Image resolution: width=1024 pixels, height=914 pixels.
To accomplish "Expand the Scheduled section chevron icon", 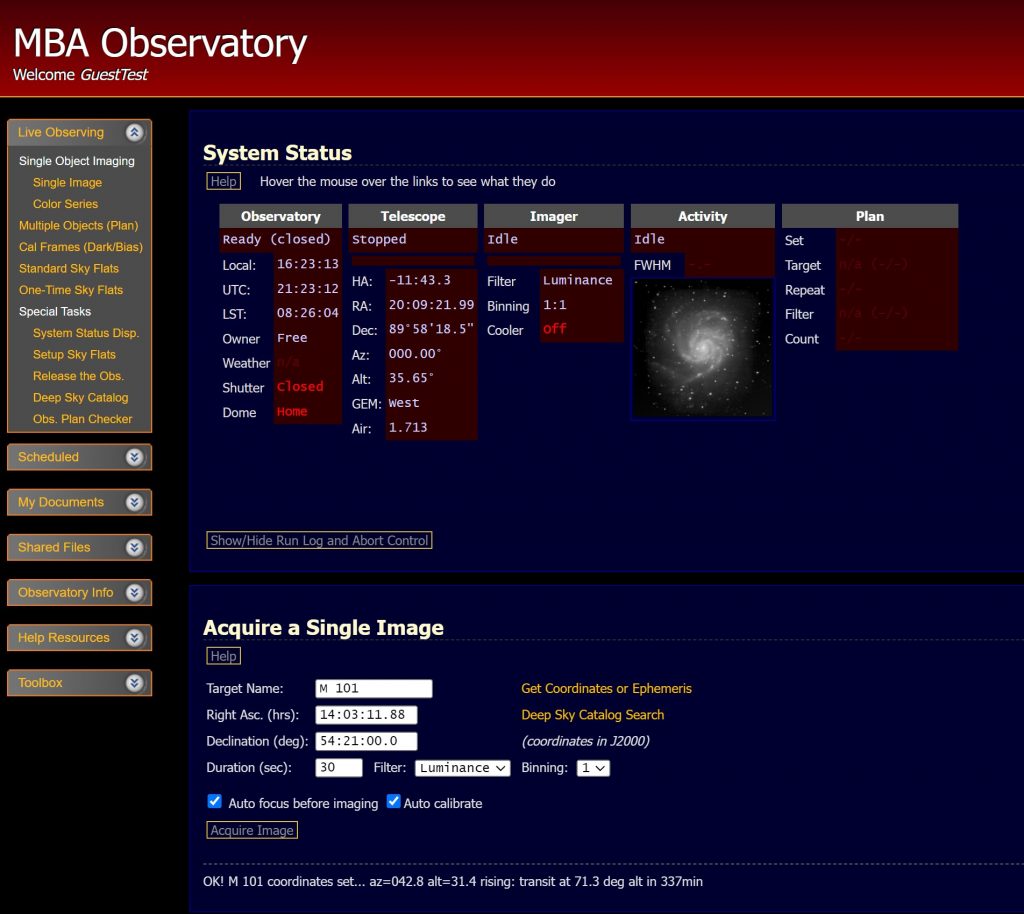I will (135, 457).
